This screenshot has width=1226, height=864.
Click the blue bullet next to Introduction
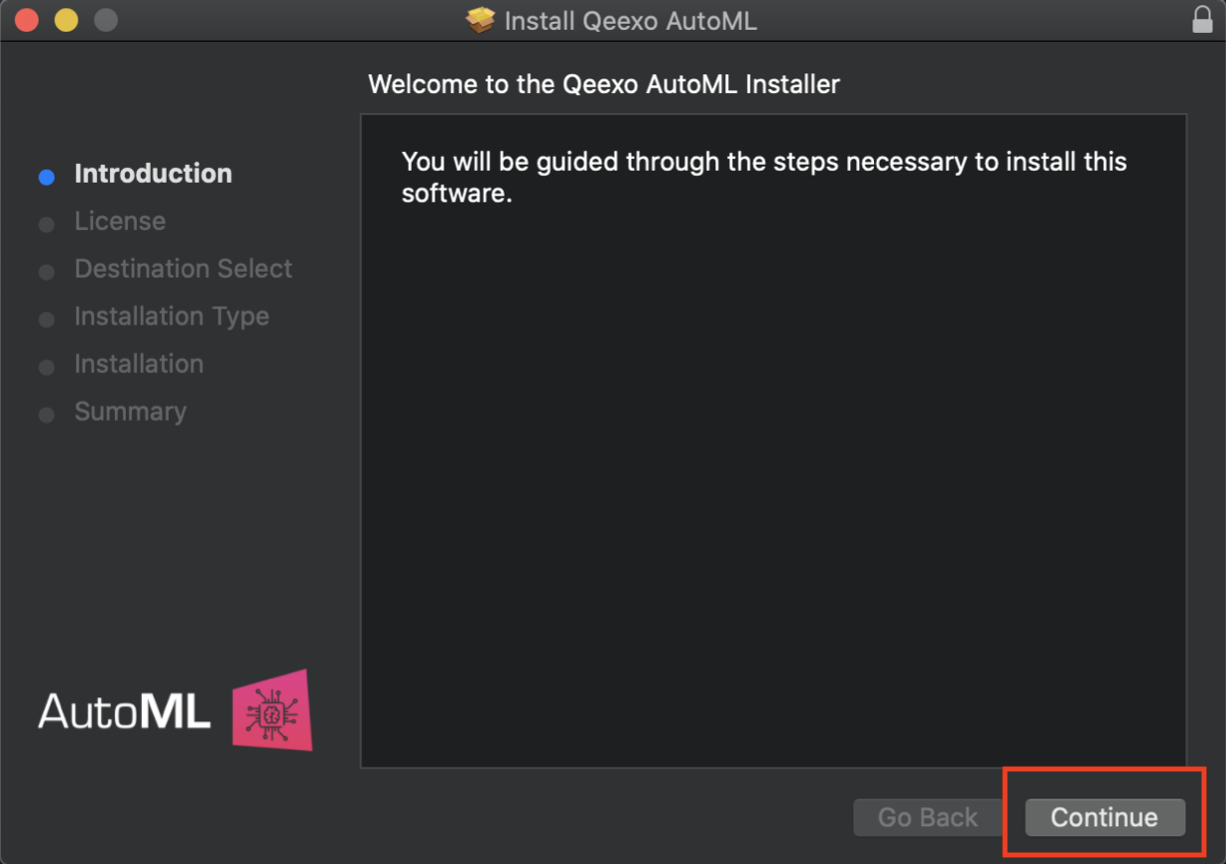[x=46, y=177]
